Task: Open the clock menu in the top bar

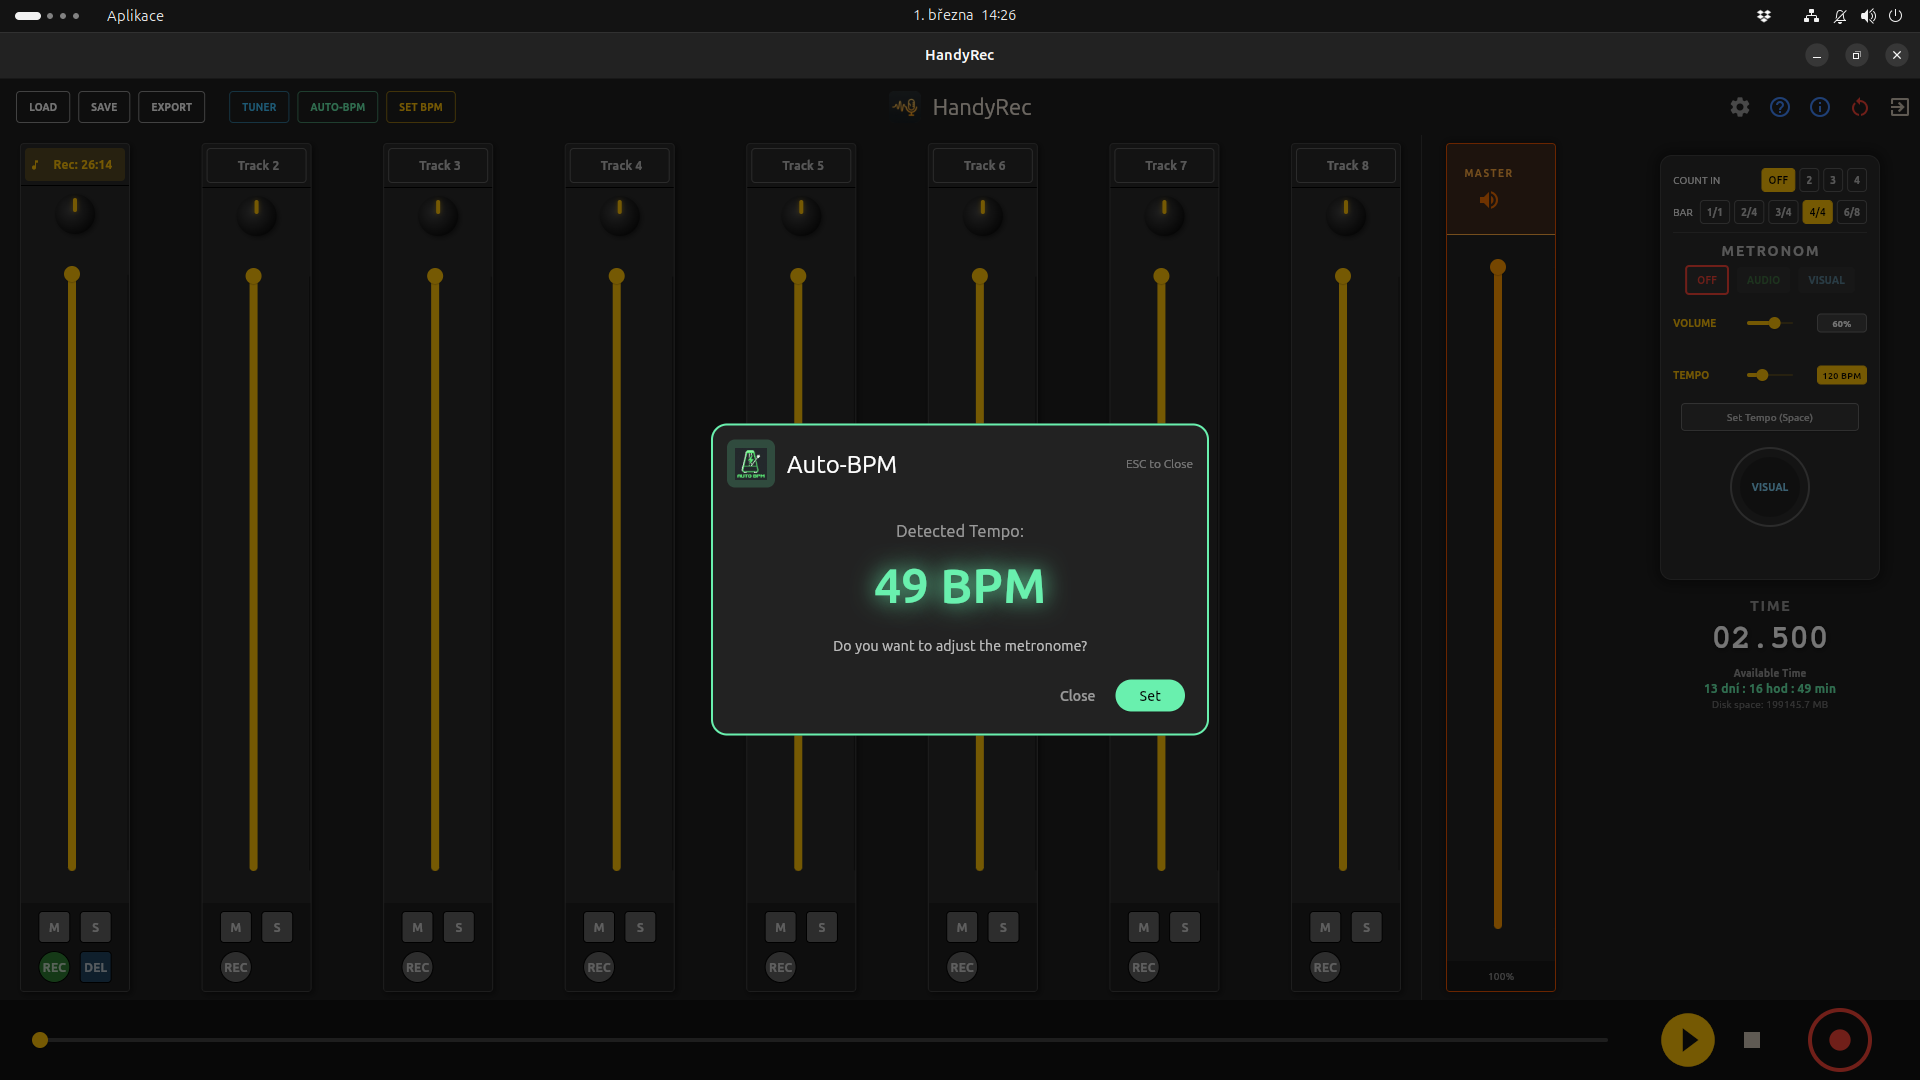Action: click(x=963, y=15)
